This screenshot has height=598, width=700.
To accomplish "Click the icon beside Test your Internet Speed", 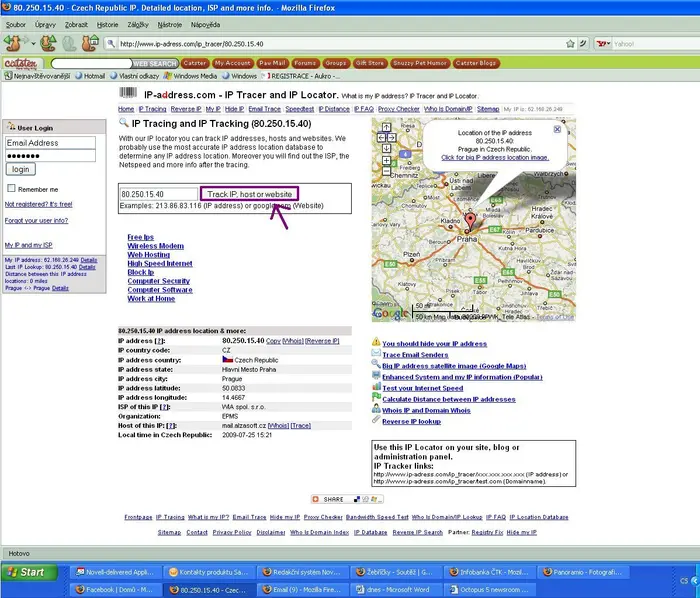I will coord(376,386).
